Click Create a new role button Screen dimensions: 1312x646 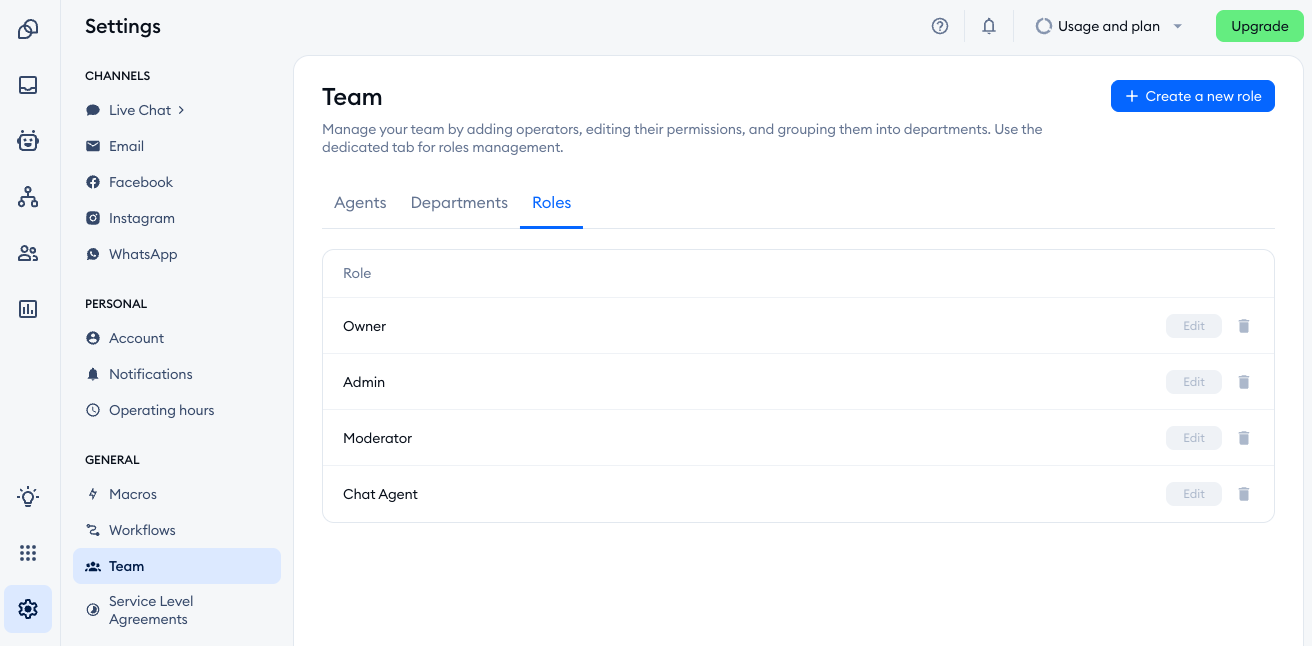pyautogui.click(x=1192, y=96)
